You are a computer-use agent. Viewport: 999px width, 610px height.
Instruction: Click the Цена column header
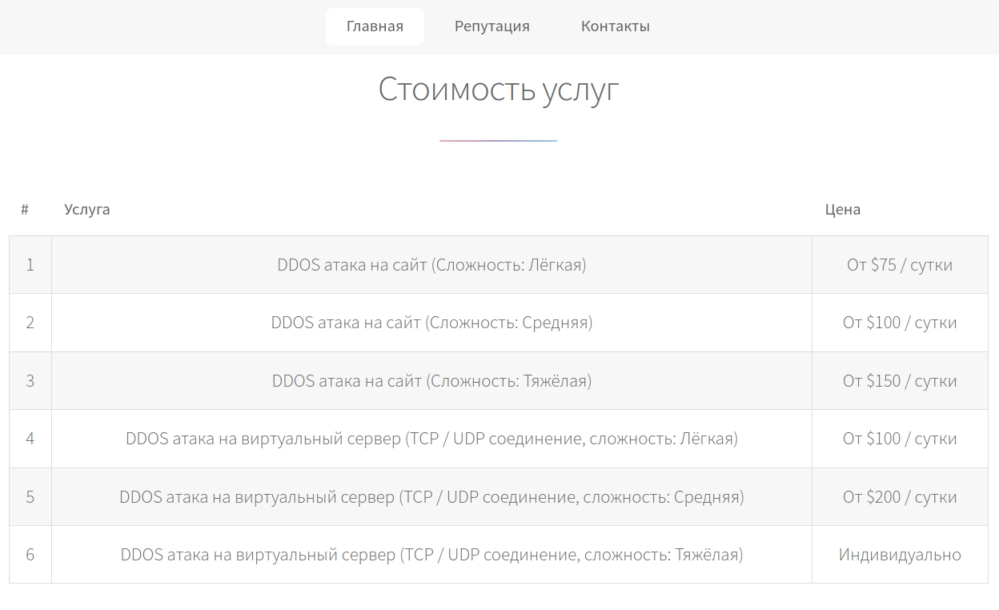[x=842, y=209]
